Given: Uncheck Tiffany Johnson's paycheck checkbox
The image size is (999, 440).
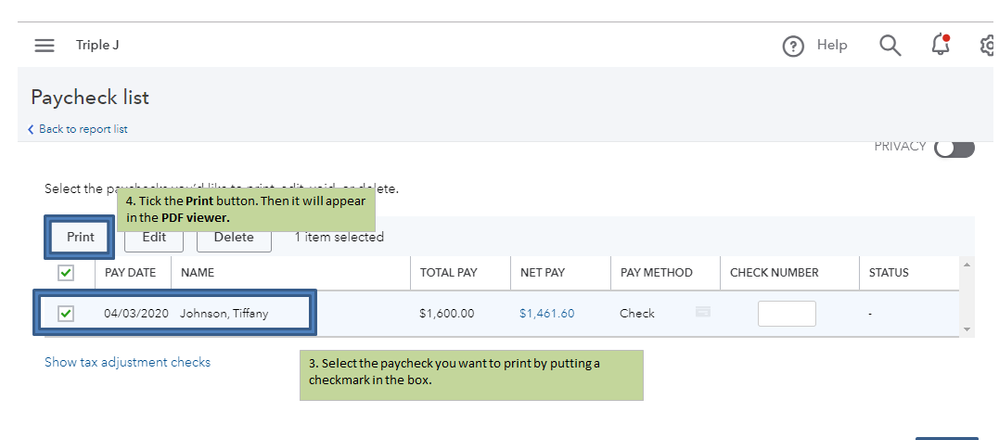Looking at the screenshot, I should pos(66,313).
